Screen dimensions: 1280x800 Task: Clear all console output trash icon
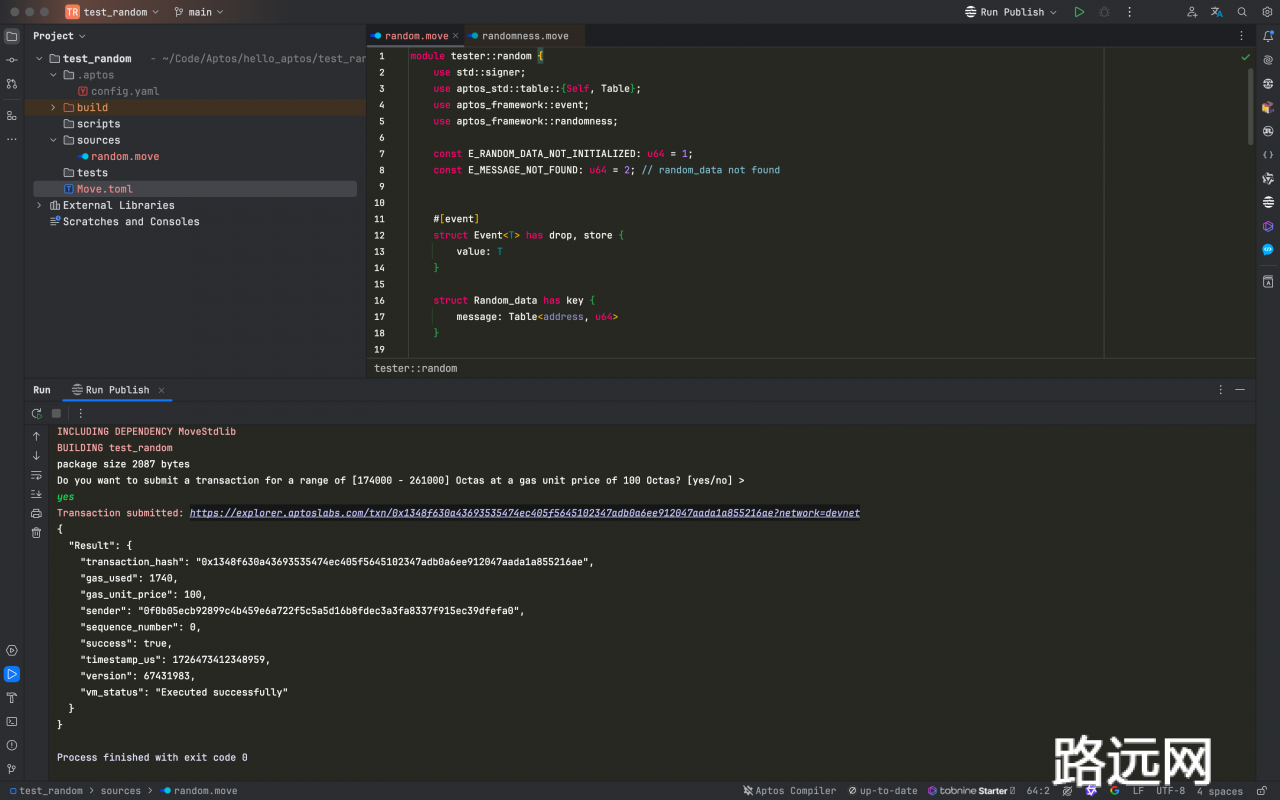(37, 532)
